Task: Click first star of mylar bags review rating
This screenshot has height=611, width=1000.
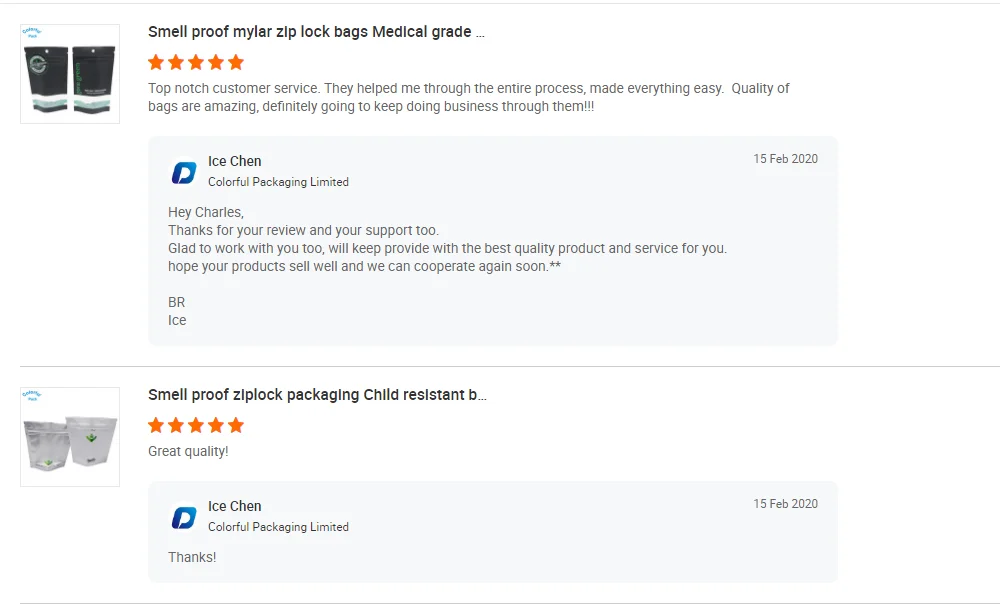Action: [x=156, y=62]
